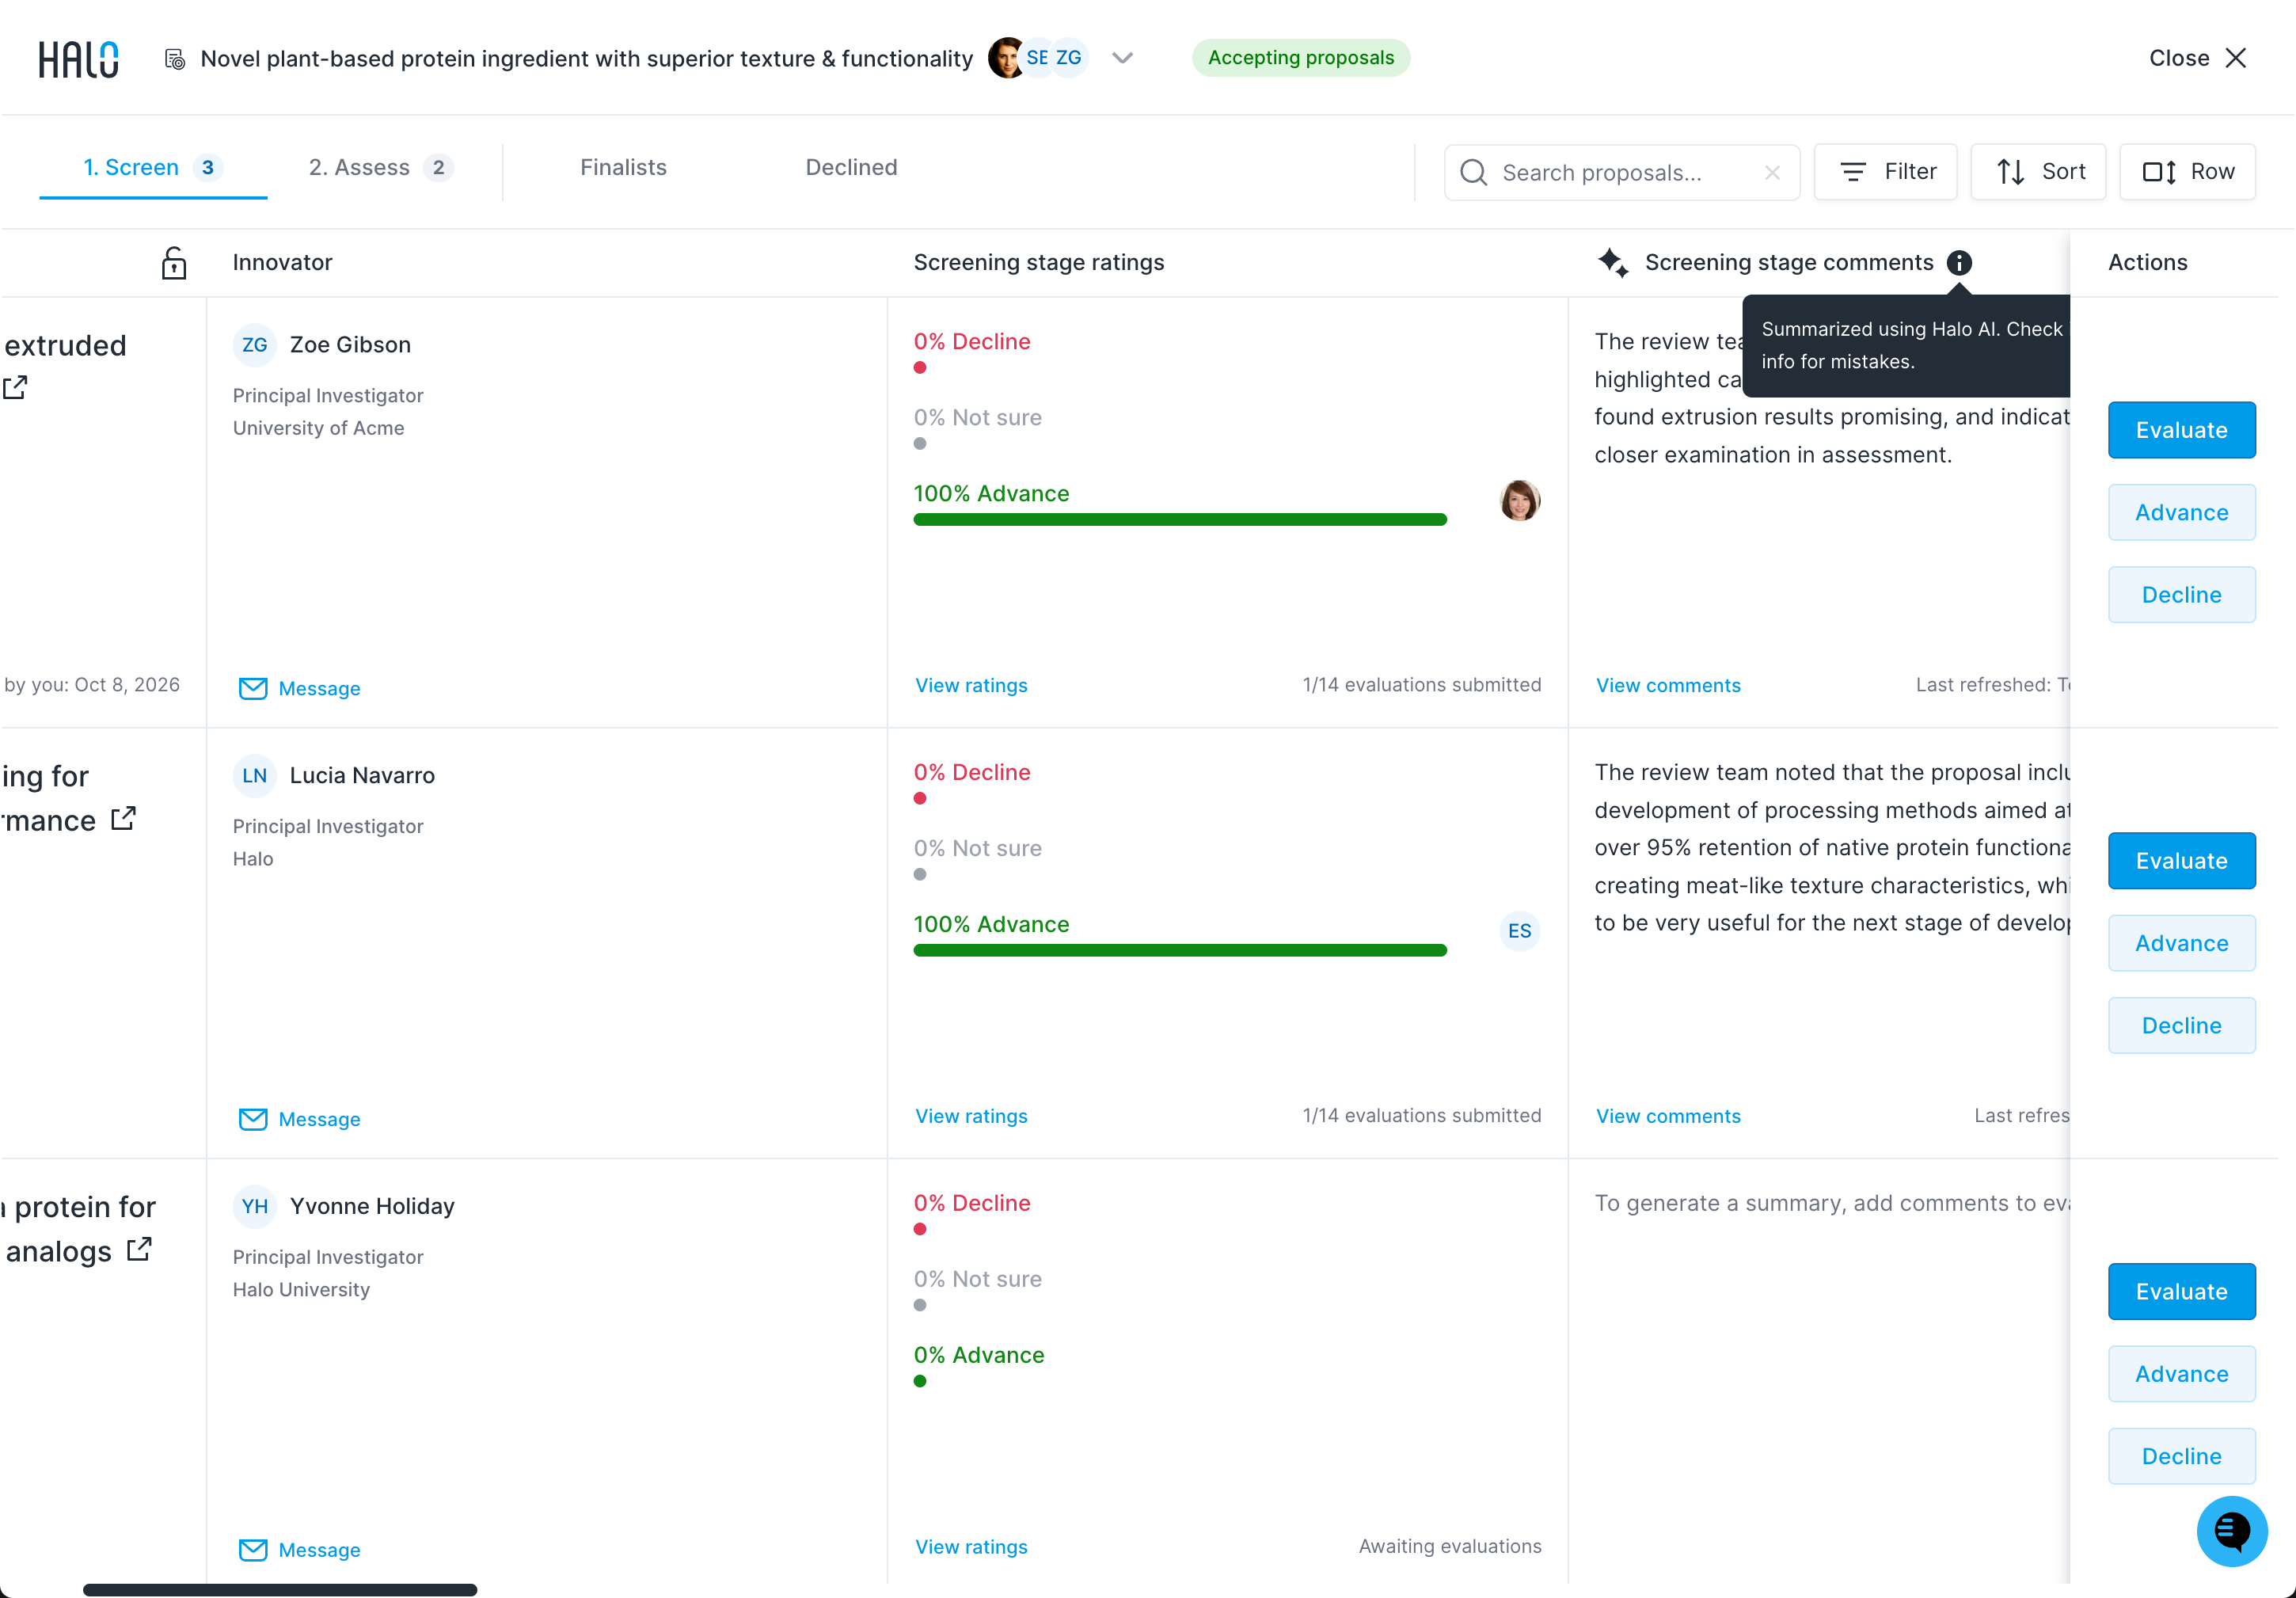Click the ZG reviewer avatar in header
Image resolution: width=2296 pixels, height=1598 pixels.
coord(1069,58)
